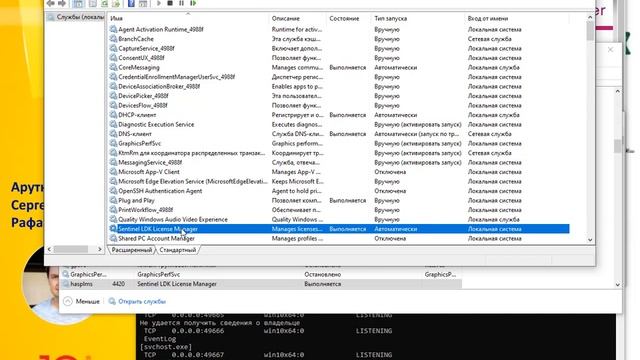The image size is (640, 360).
Task: Select the ConsentUX_4988f service
Action: coord(339,58)
